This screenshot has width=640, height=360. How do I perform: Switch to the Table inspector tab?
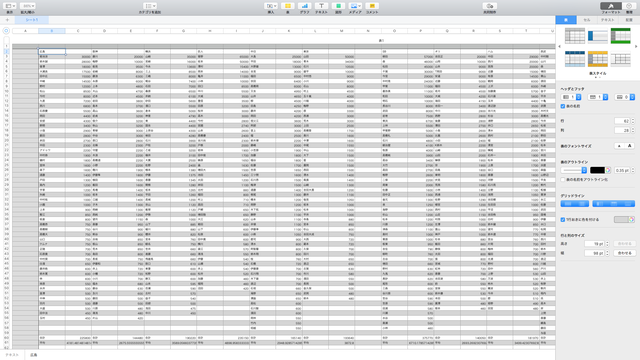pos(566,20)
